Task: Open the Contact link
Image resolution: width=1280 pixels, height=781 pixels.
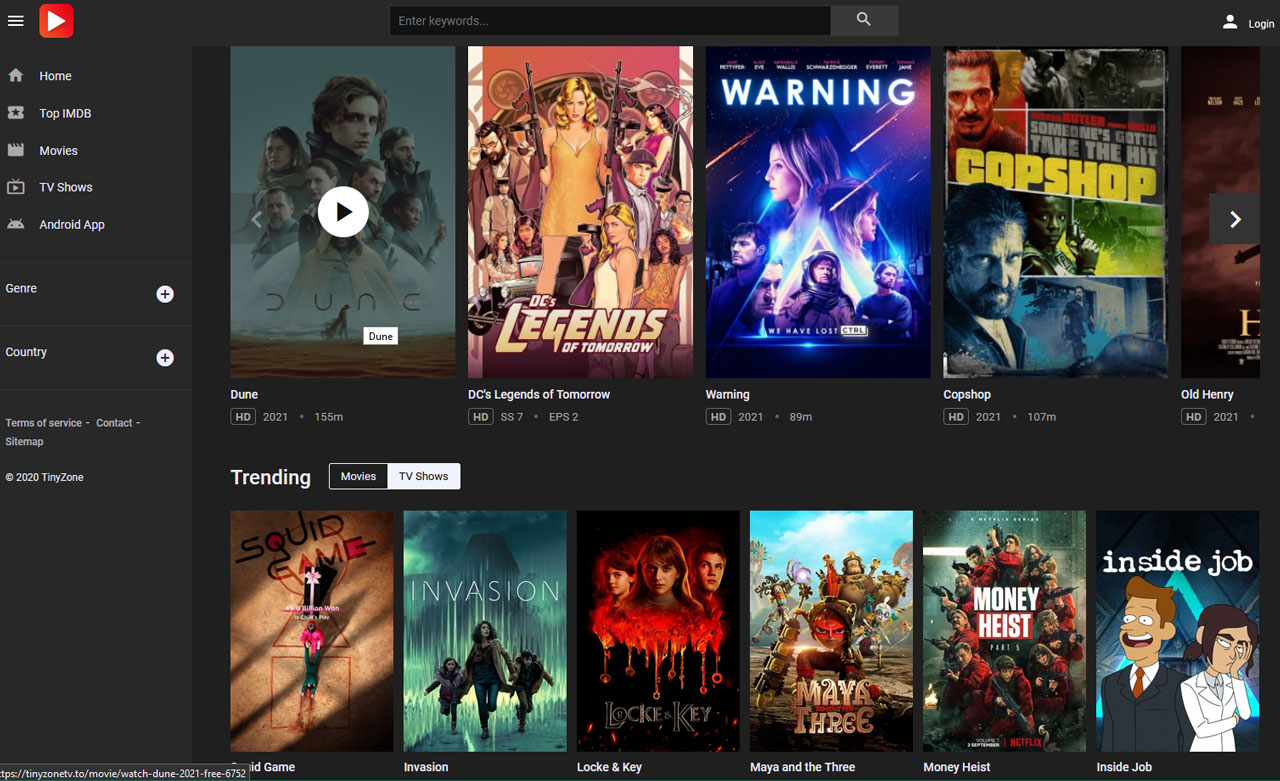Action: pos(114,423)
